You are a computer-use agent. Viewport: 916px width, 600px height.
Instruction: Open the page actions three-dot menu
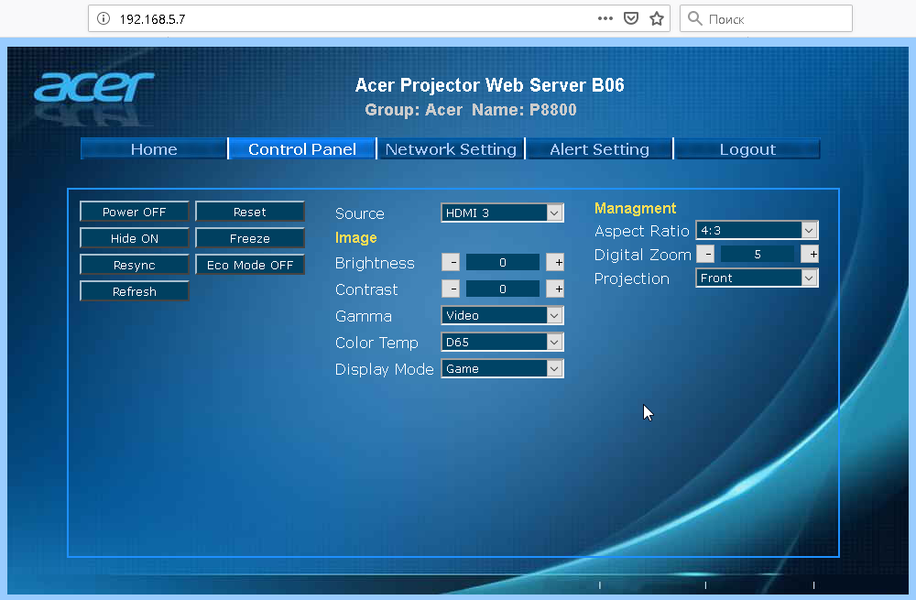[x=605, y=19]
